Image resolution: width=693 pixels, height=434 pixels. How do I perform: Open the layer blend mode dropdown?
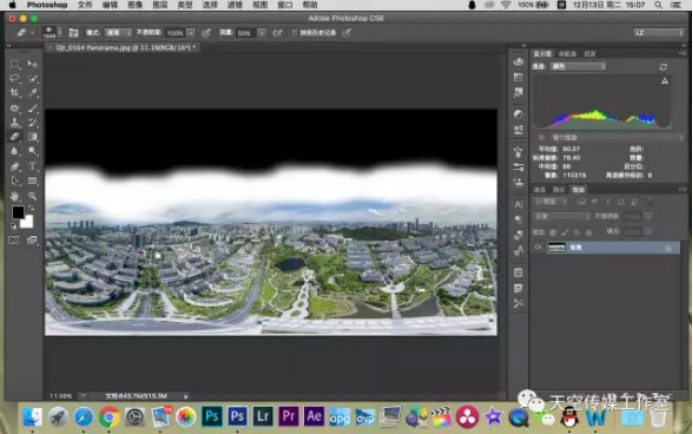562,215
